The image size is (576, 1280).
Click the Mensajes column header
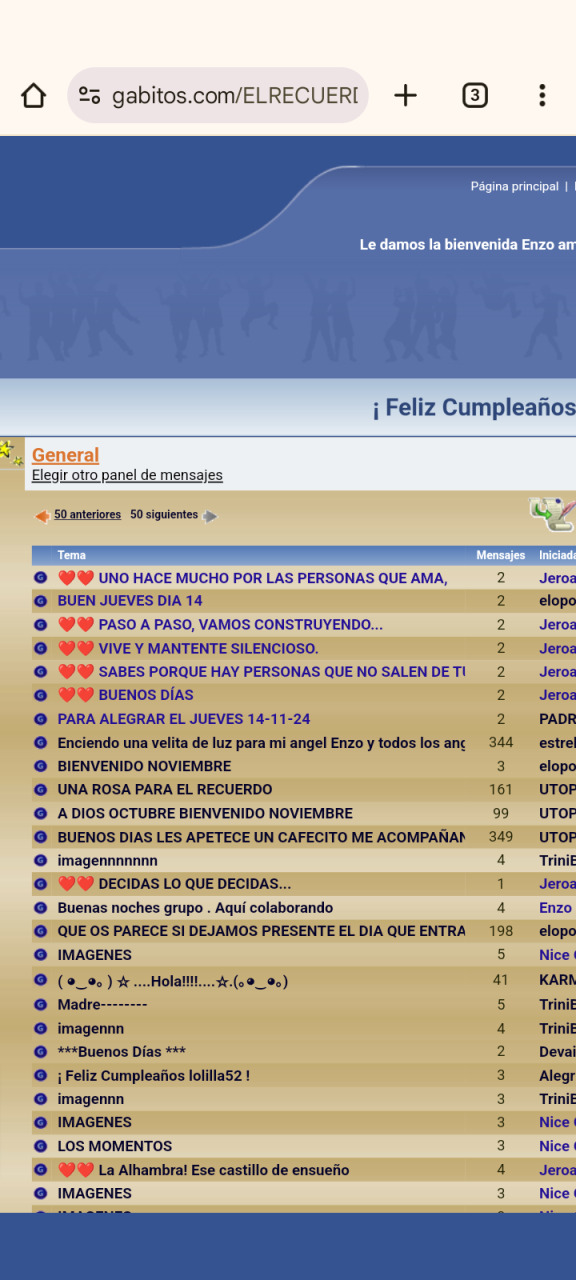500,555
